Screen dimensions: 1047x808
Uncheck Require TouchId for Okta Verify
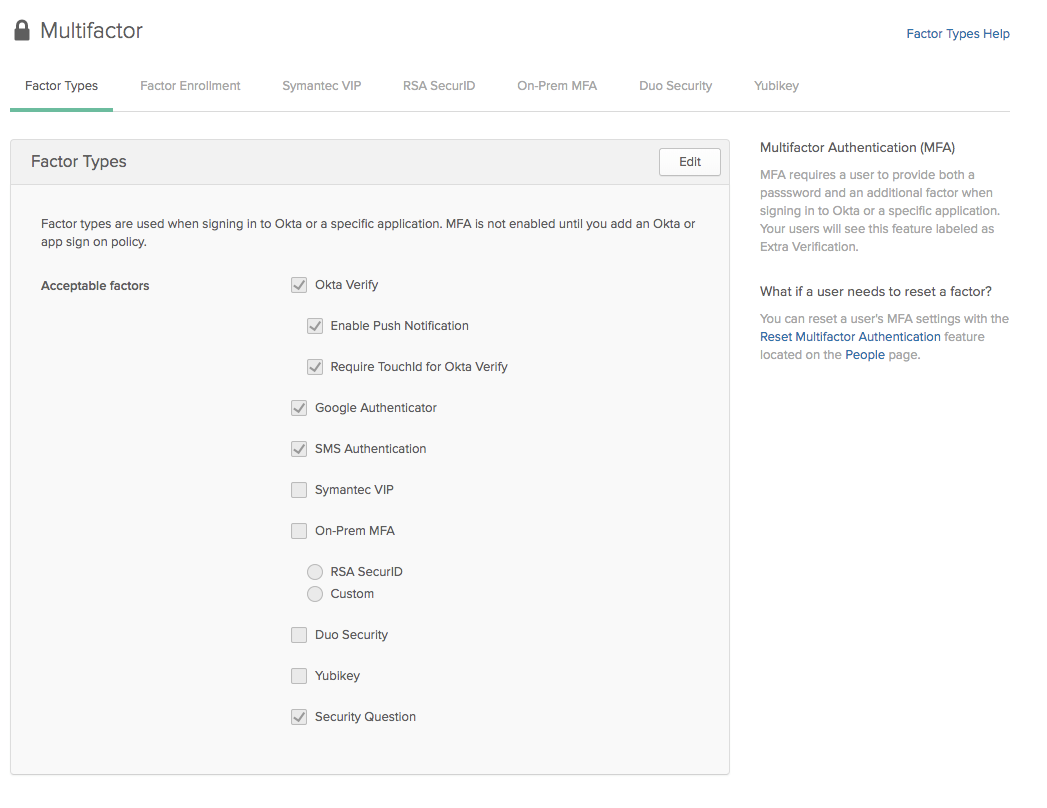315,367
